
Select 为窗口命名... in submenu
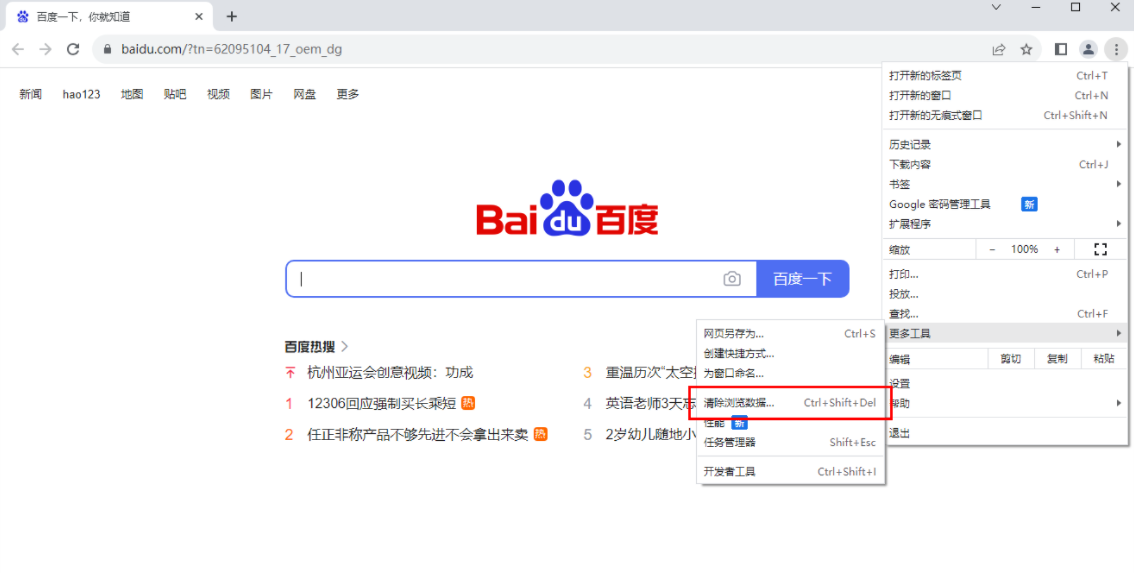[x=790, y=374]
